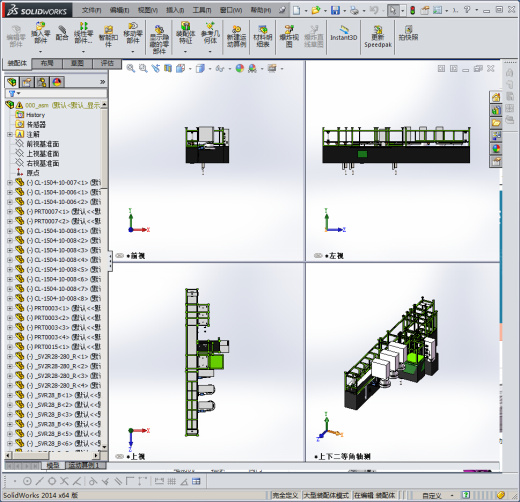
Task: Open the 插入零部件 dropdown arrow
Action: [40, 52]
